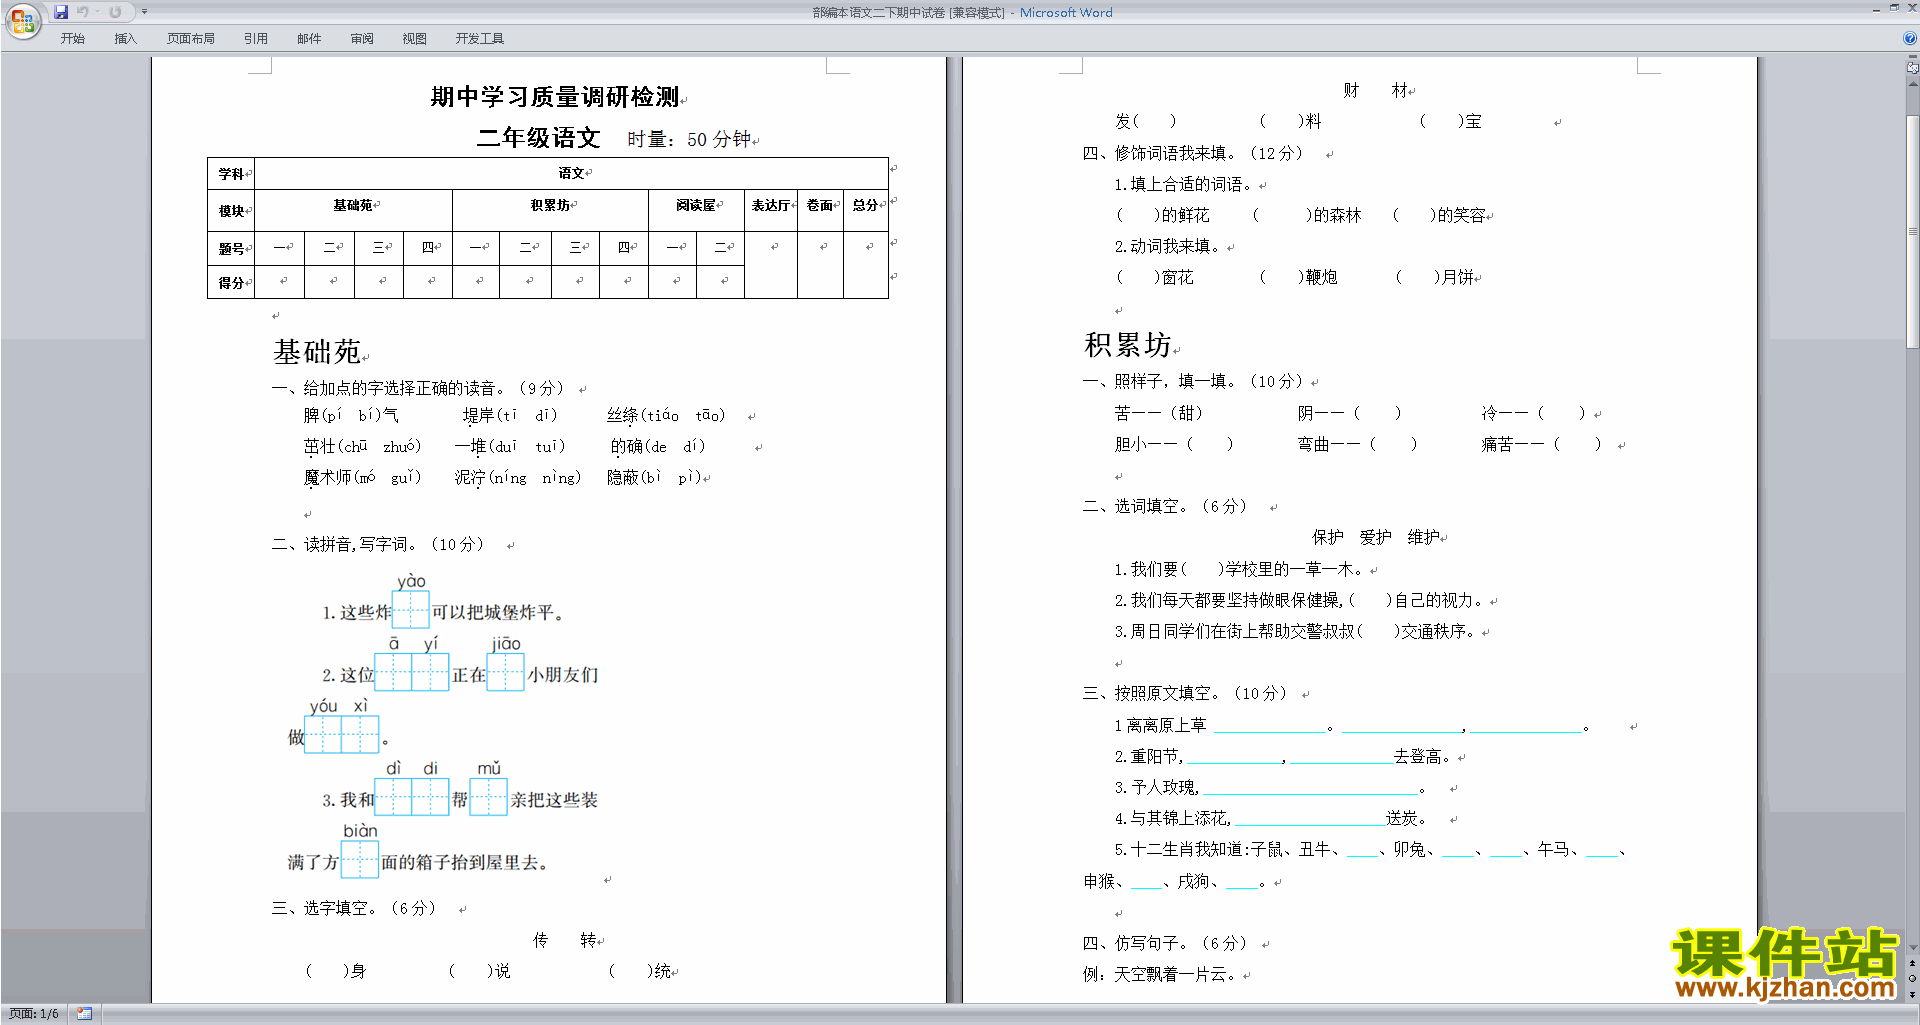Switch to the 视图 tab
The image size is (1920, 1025).
pyautogui.click(x=415, y=39)
